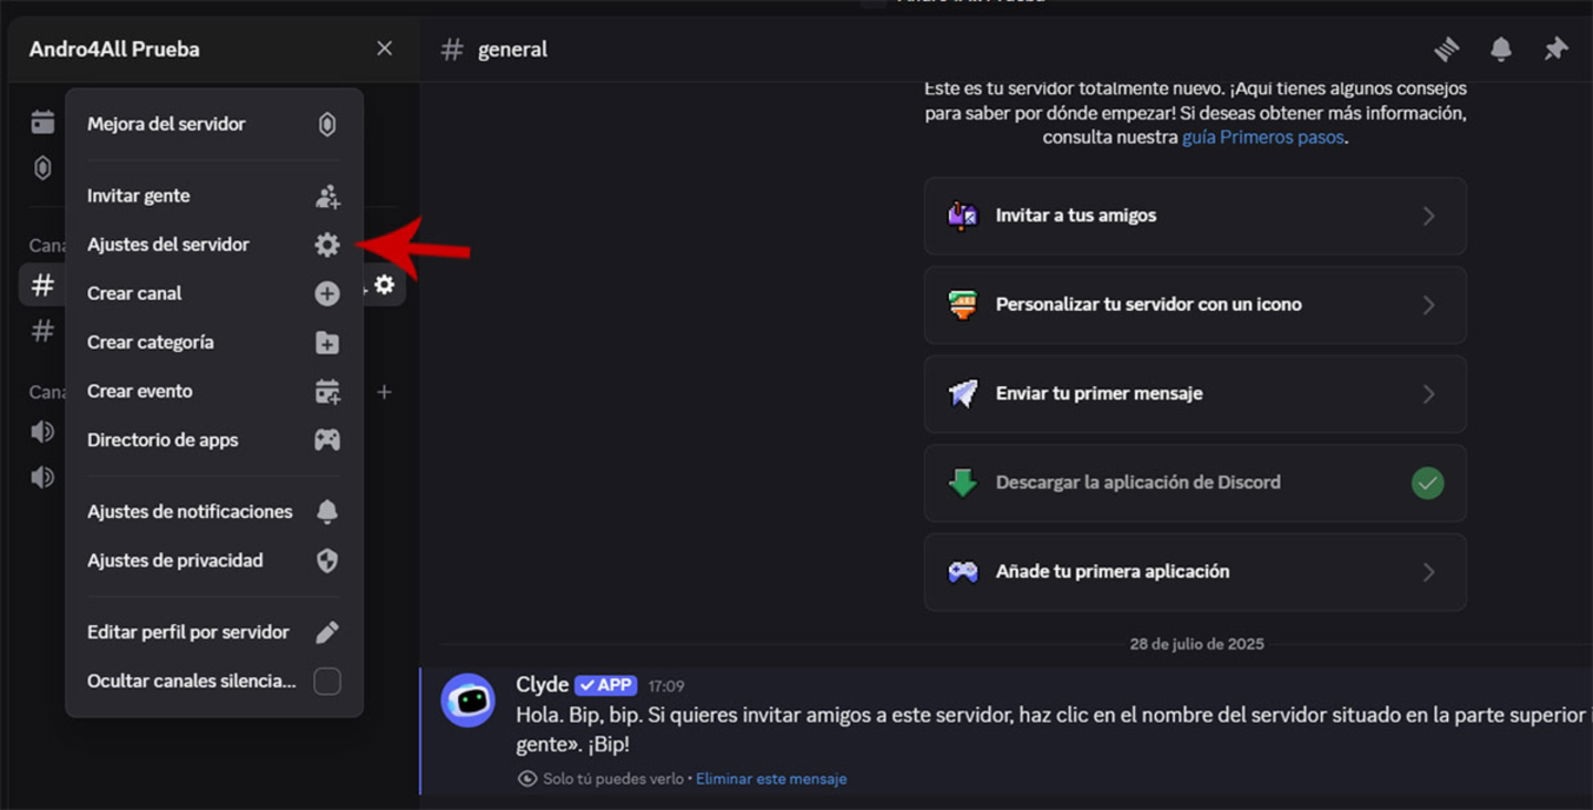Click the APP badge next to Clyde

(606, 685)
